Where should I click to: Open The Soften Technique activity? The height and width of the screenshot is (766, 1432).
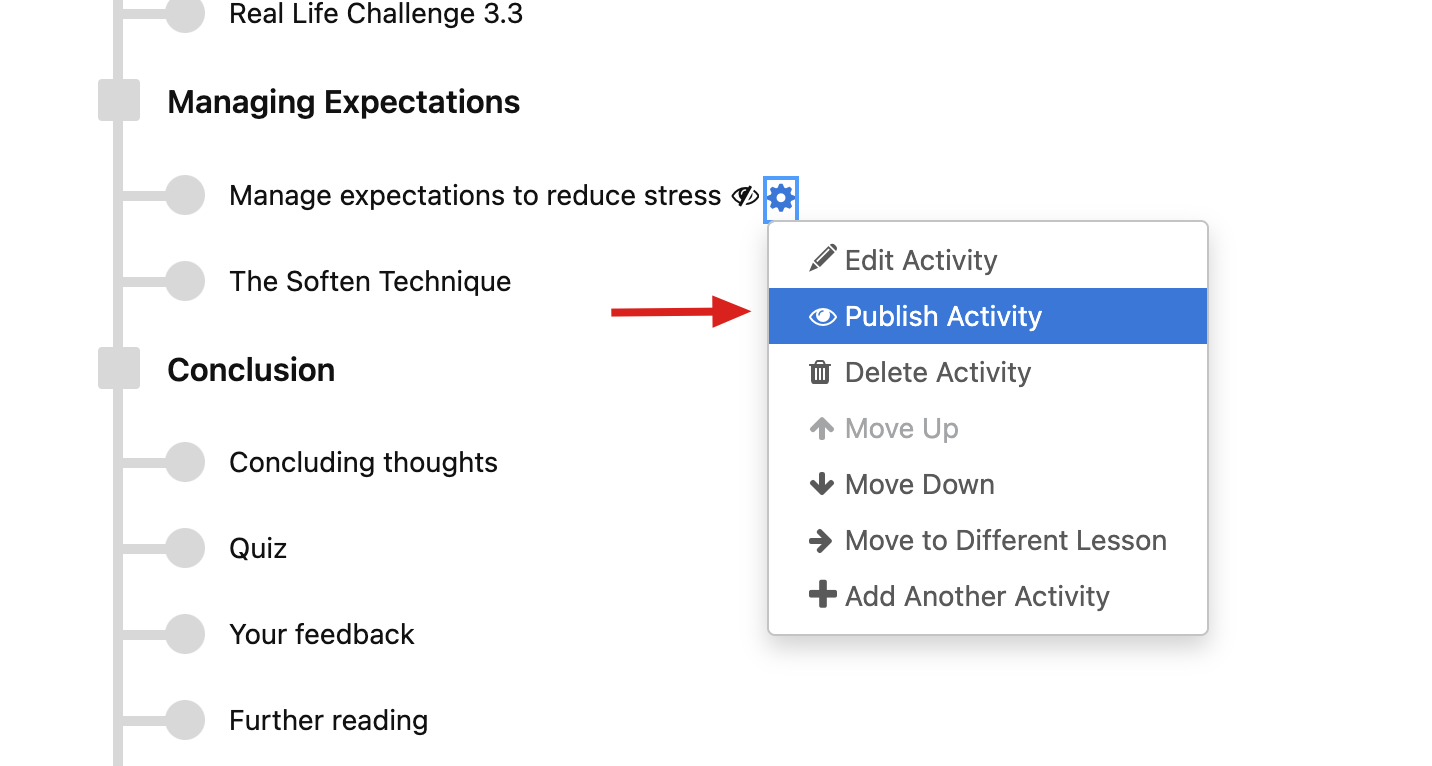coord(370,281)
